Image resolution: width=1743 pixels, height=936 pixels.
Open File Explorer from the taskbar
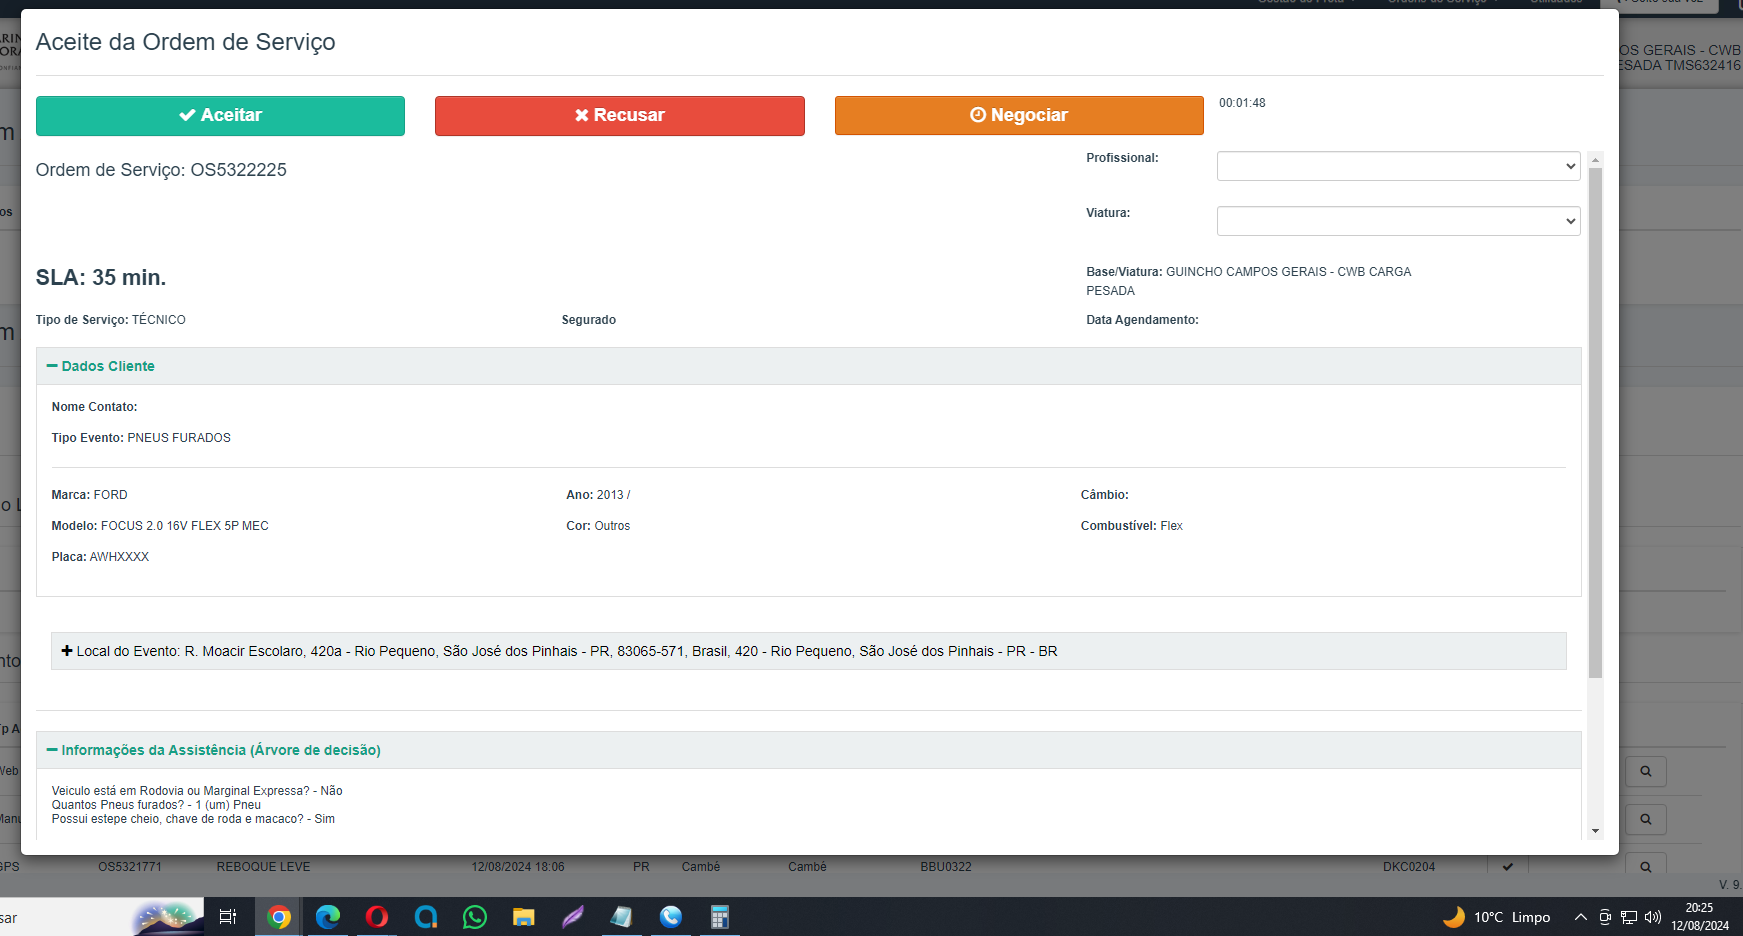[524, 917]
